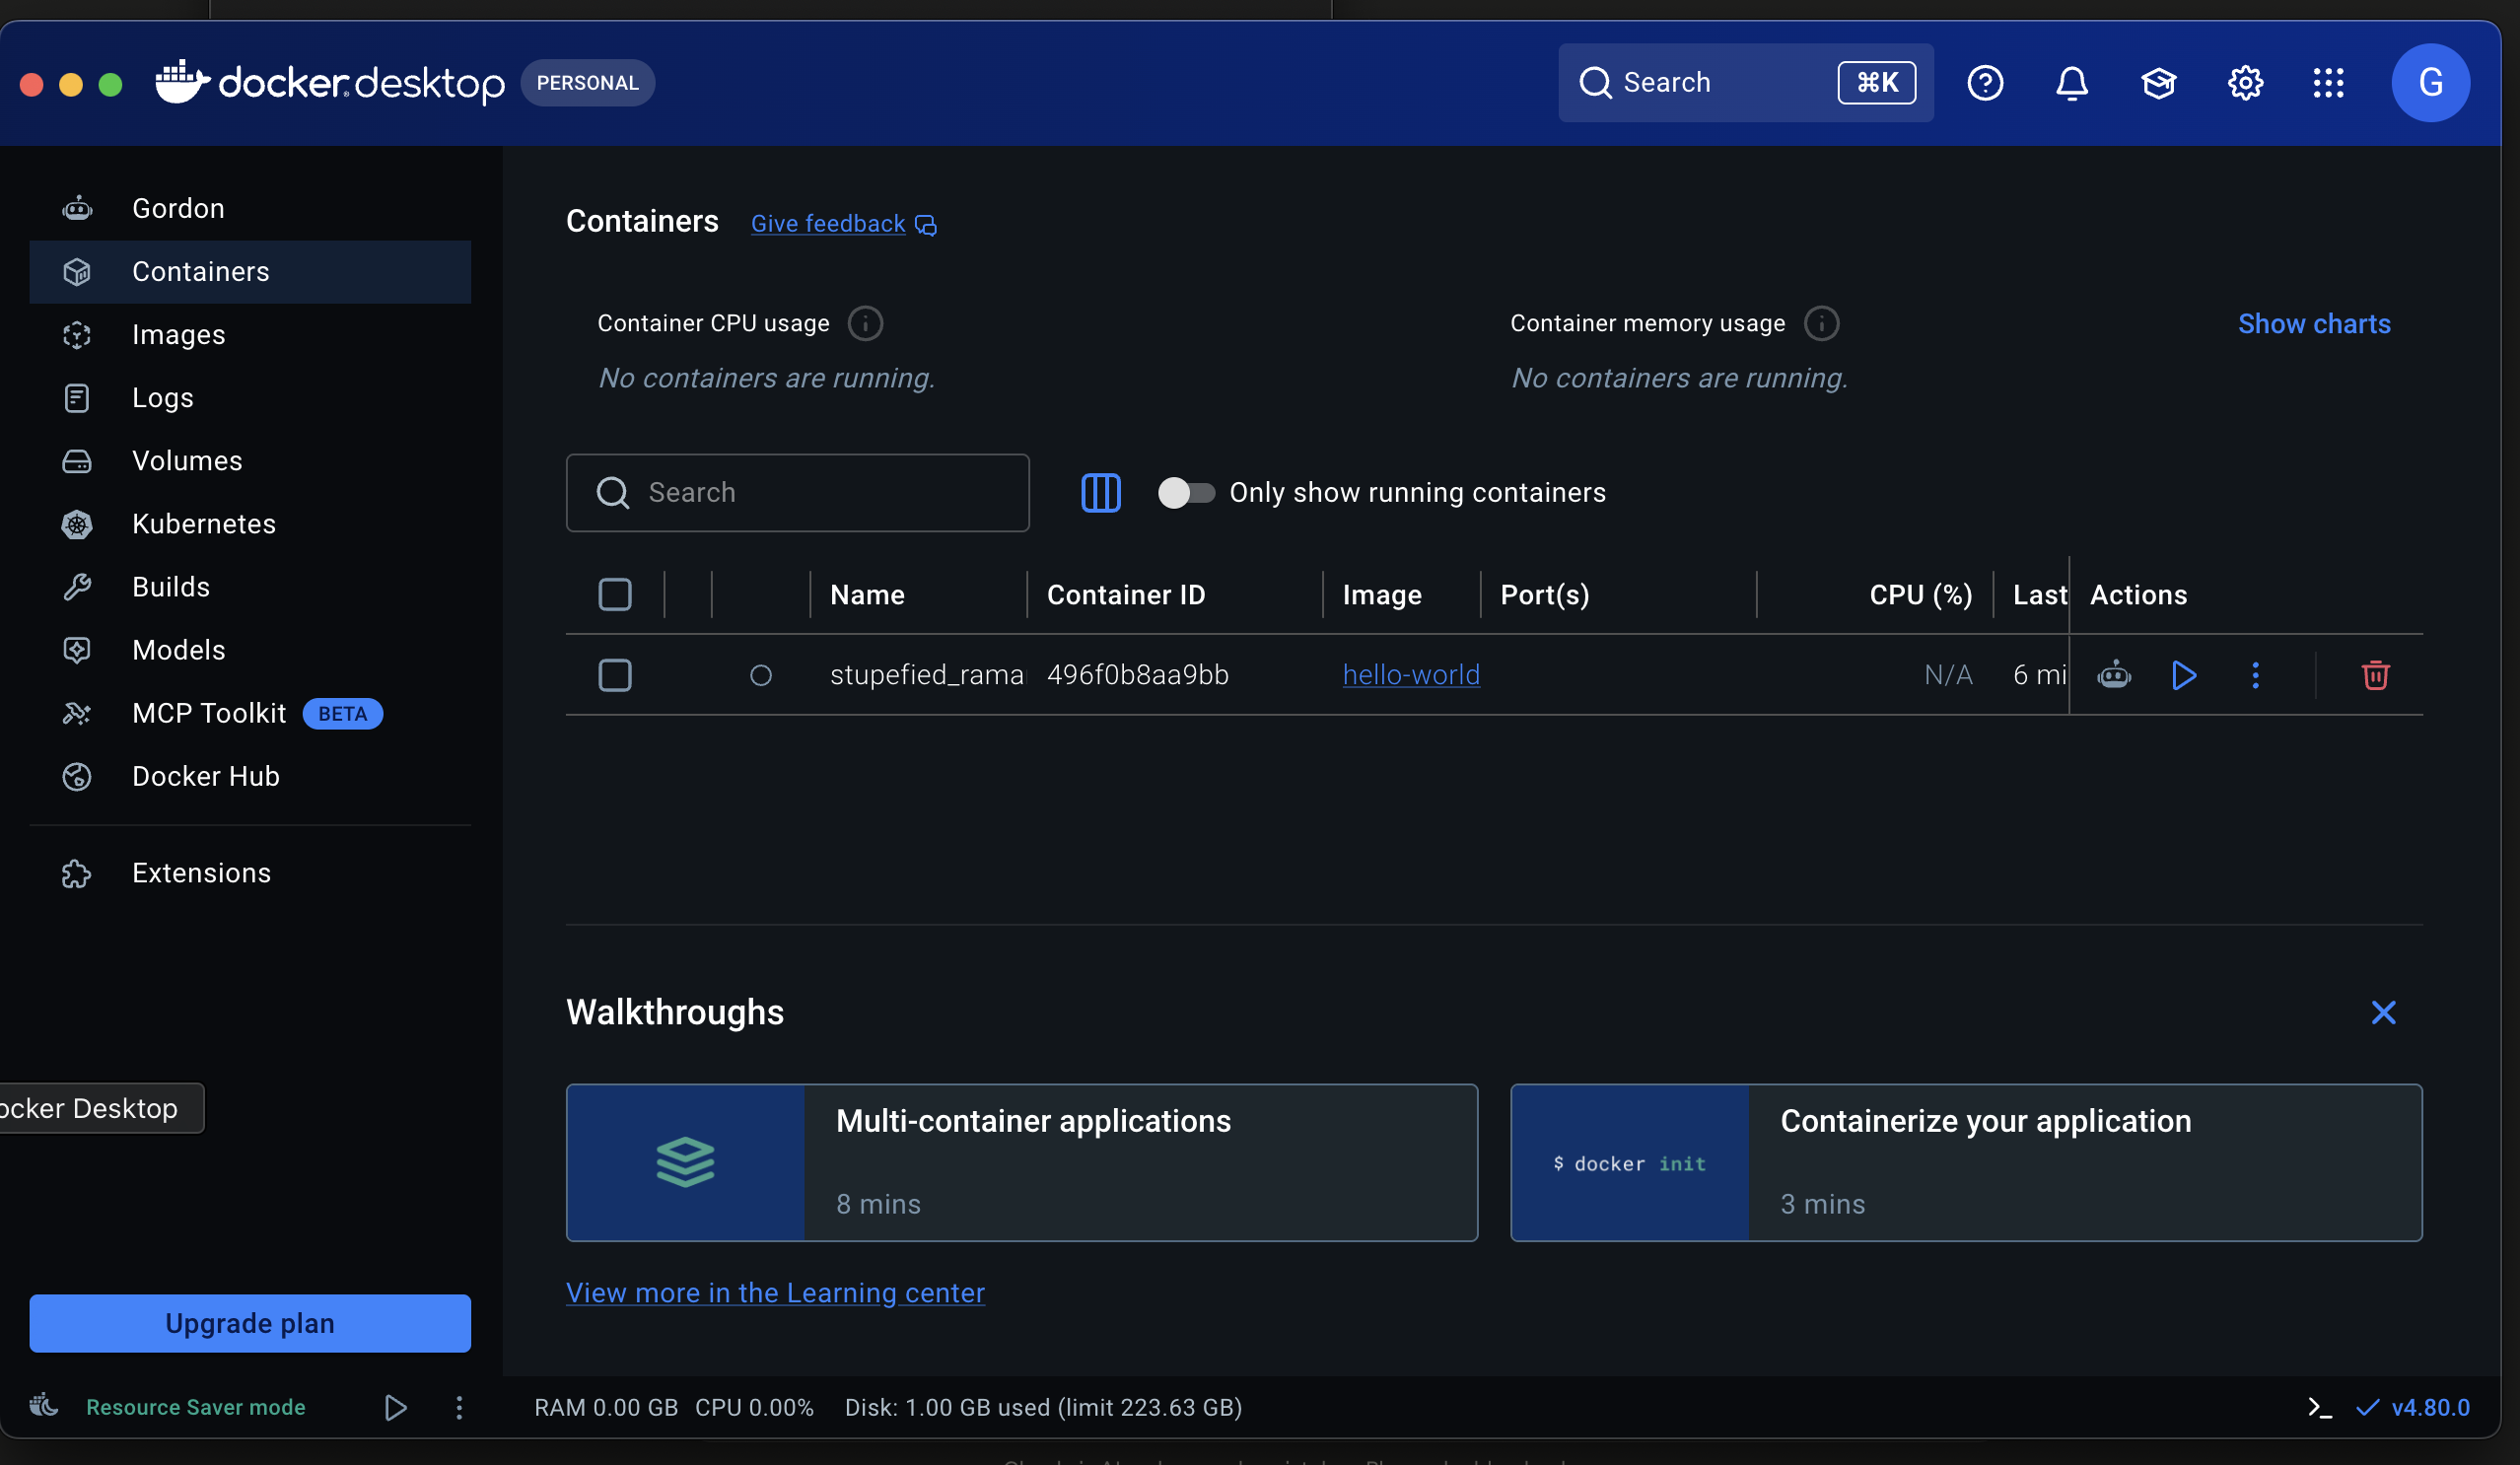This screenshot has height=1465, width=2520.
Task: Click Resource Saver mode status
Action: coord(196,1407)
